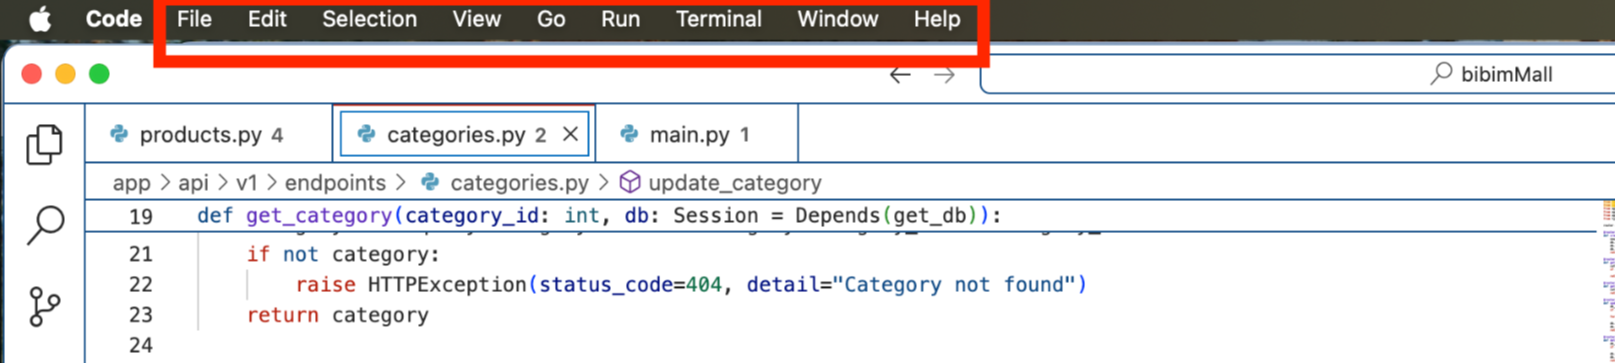This screenshot has width=1615, height=363.
Task: Open the Terminal menu
Action: tap(718, 19)
